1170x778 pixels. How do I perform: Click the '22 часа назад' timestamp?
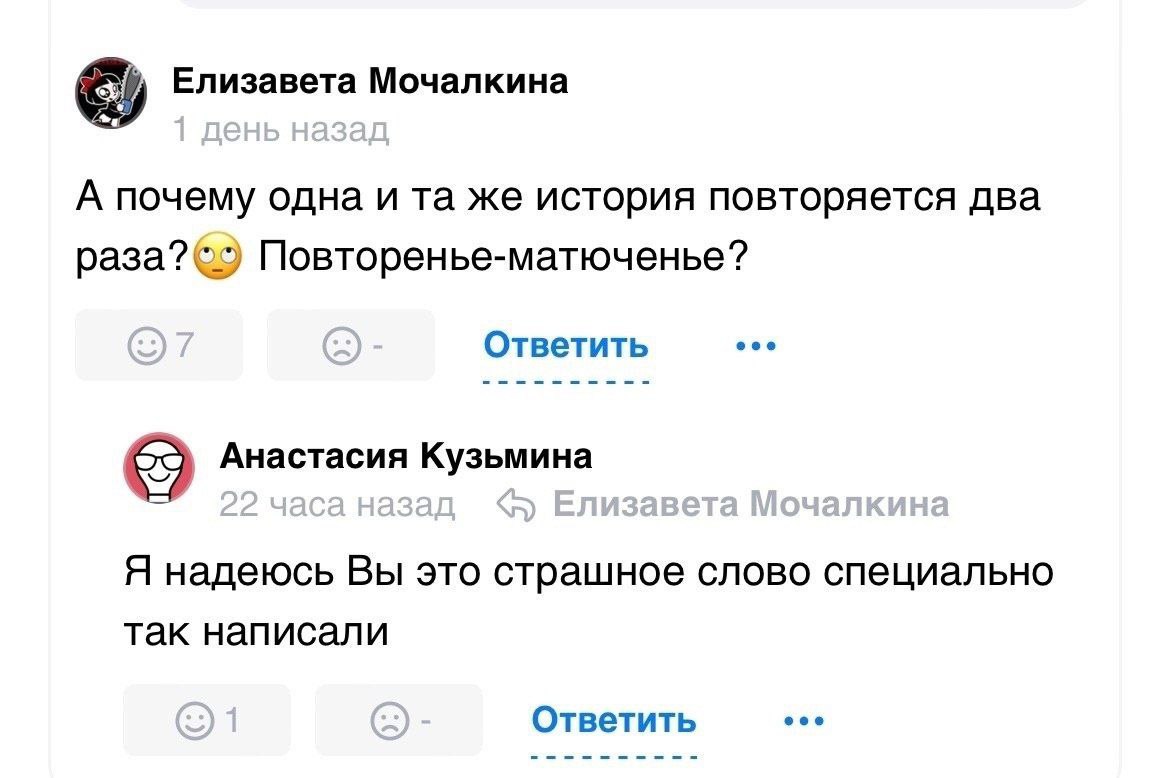point(337,505)
